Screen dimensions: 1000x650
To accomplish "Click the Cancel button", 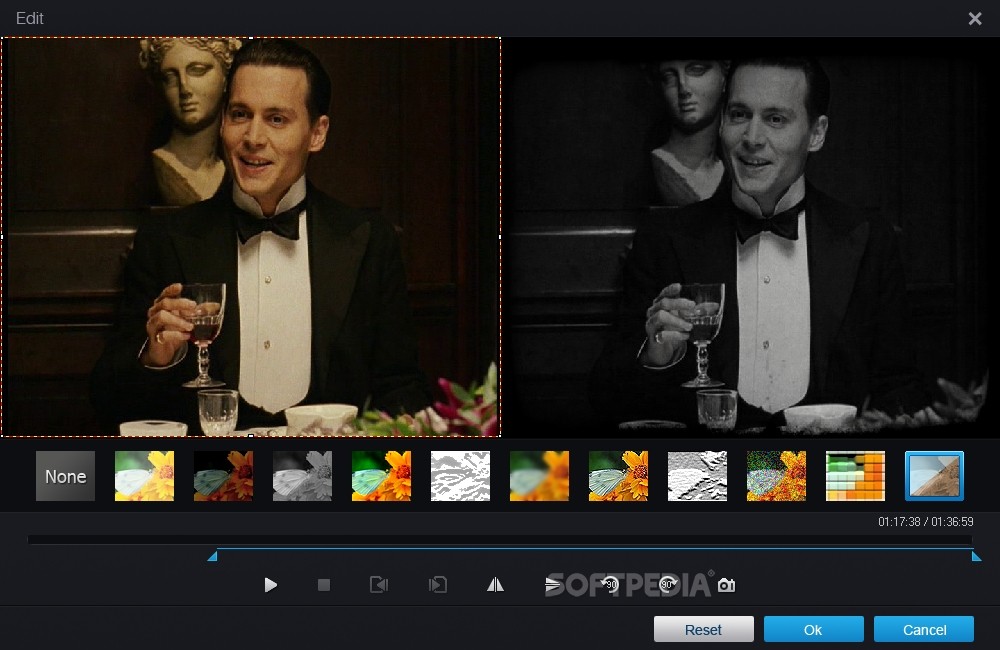I will pos(924,630).
